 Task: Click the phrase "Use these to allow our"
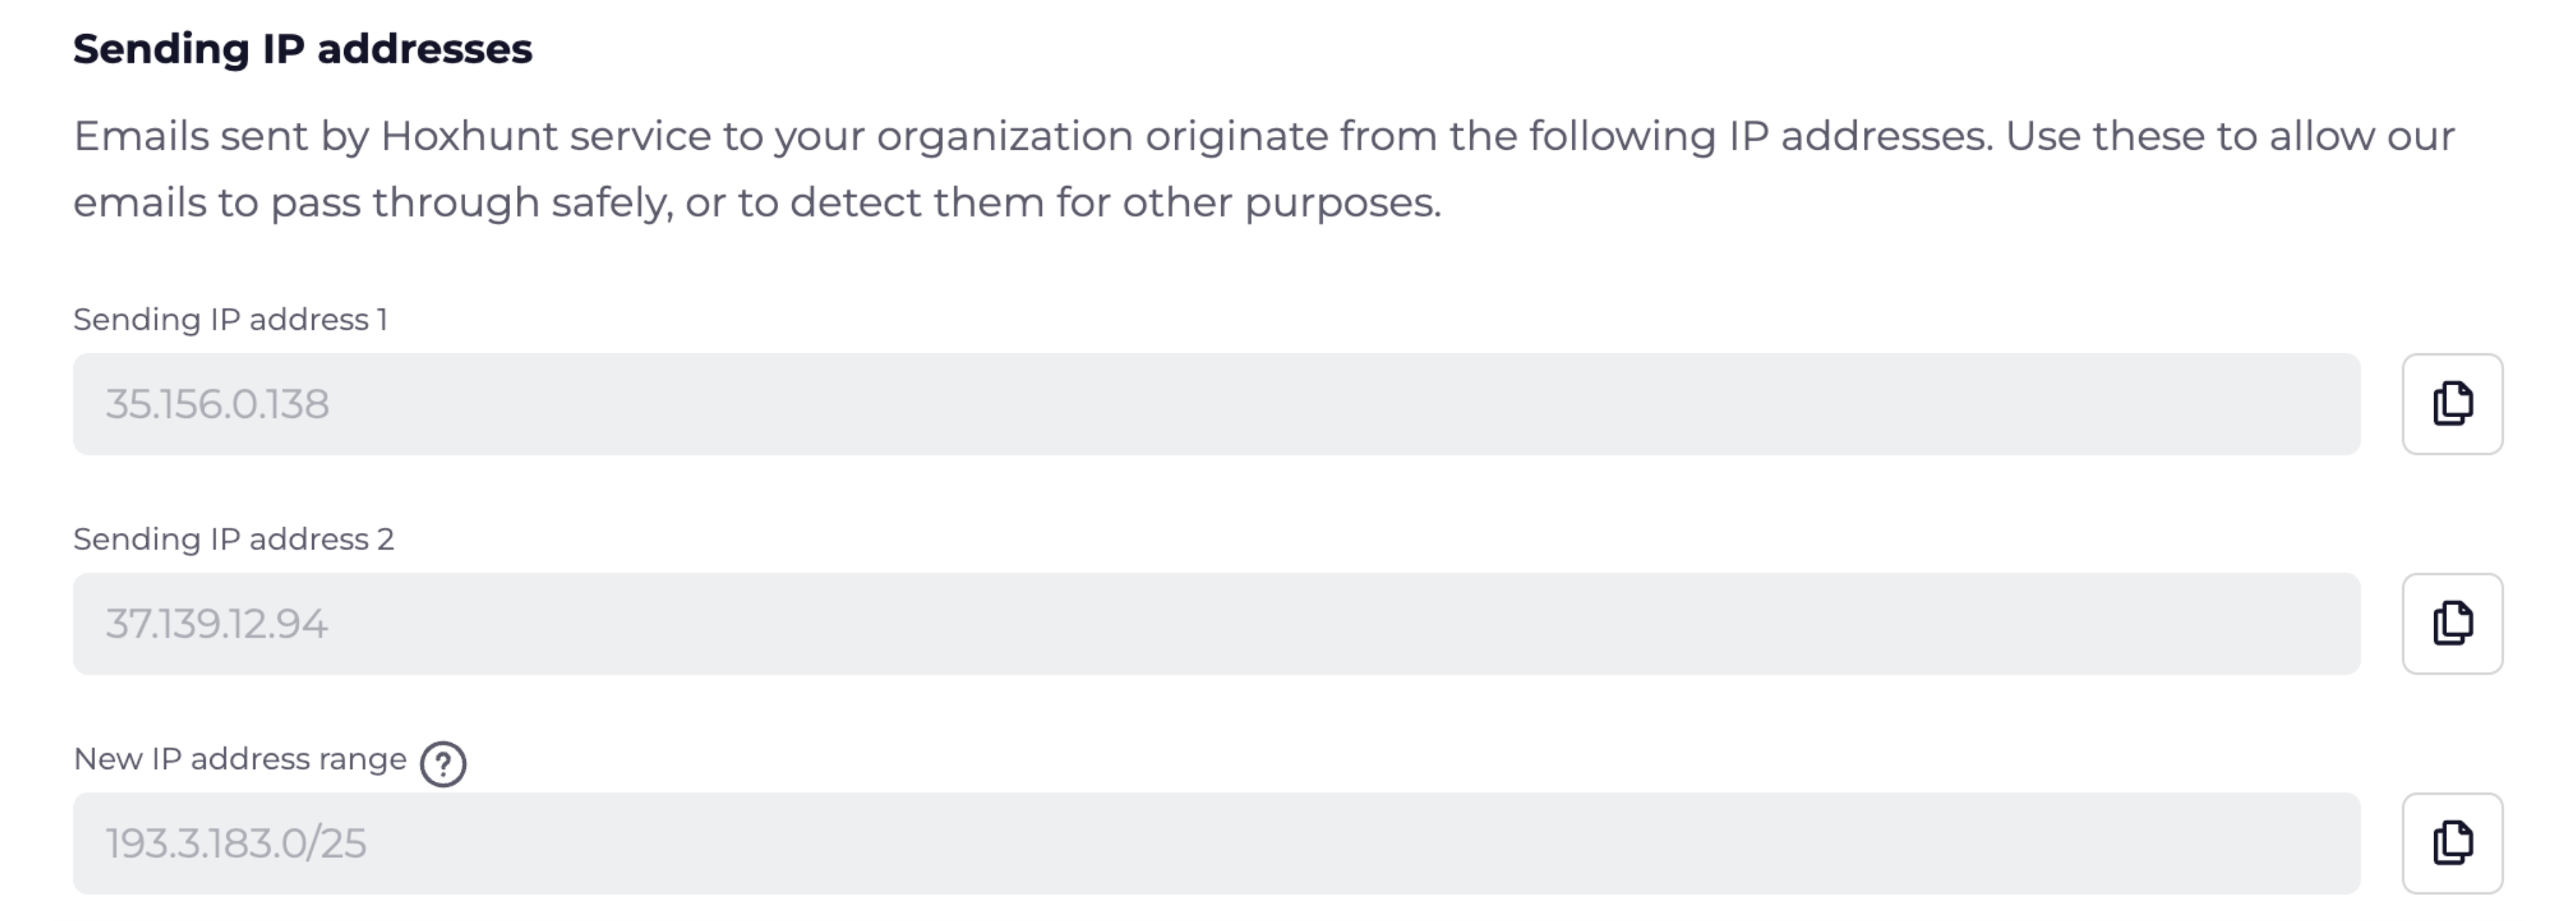click(2230, 136)
